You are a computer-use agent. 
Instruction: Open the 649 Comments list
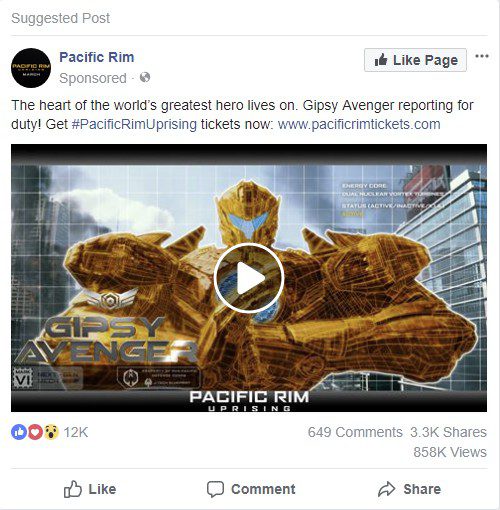tap(355, 432)
